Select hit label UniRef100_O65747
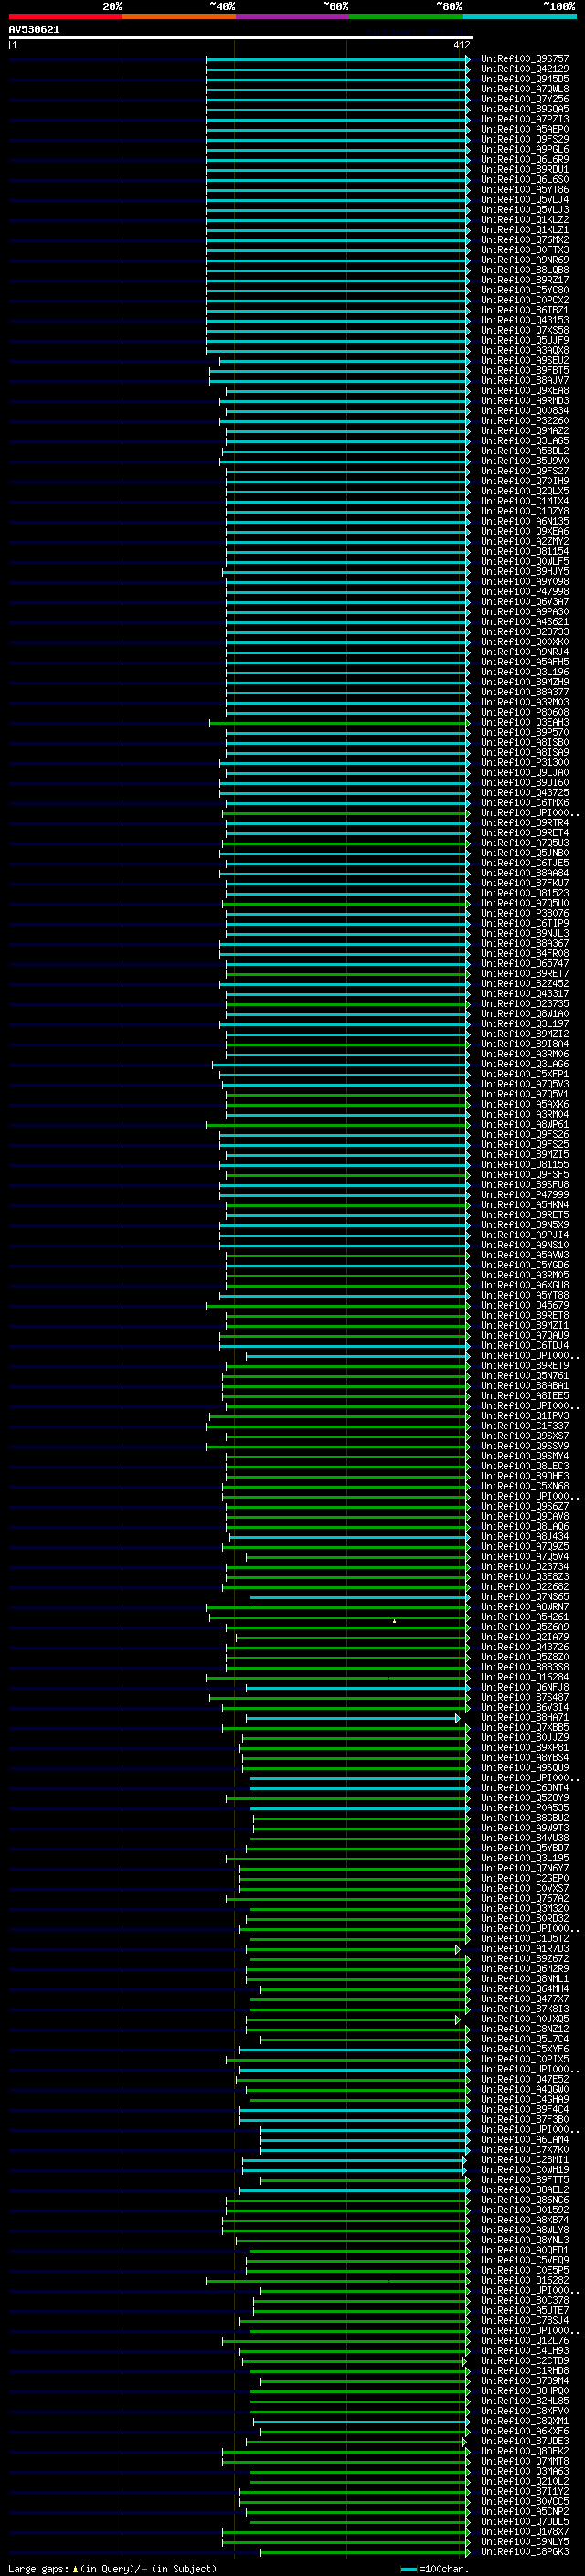 click(524, 963)
